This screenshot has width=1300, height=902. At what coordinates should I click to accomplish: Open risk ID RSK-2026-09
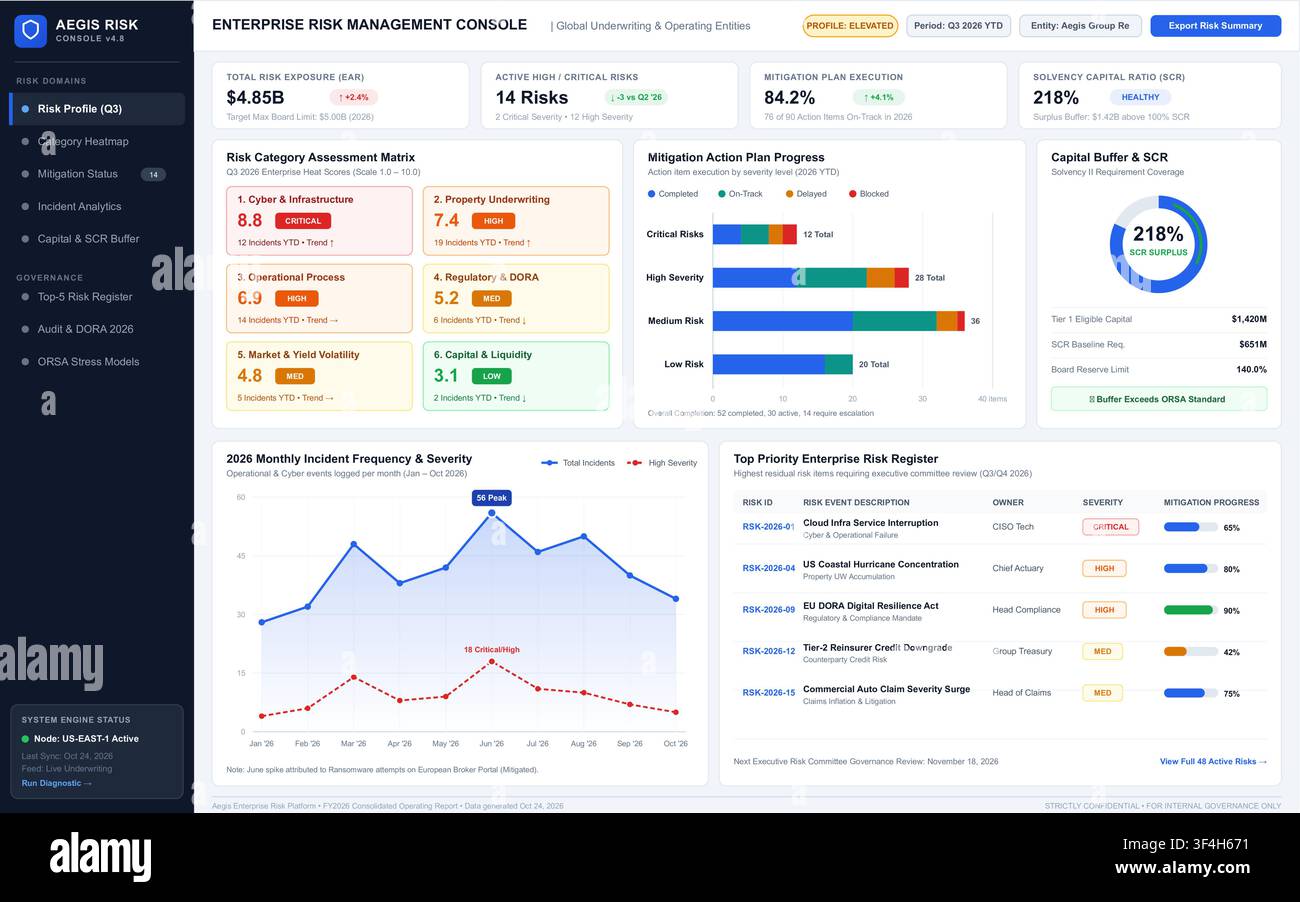click(768, 610)
